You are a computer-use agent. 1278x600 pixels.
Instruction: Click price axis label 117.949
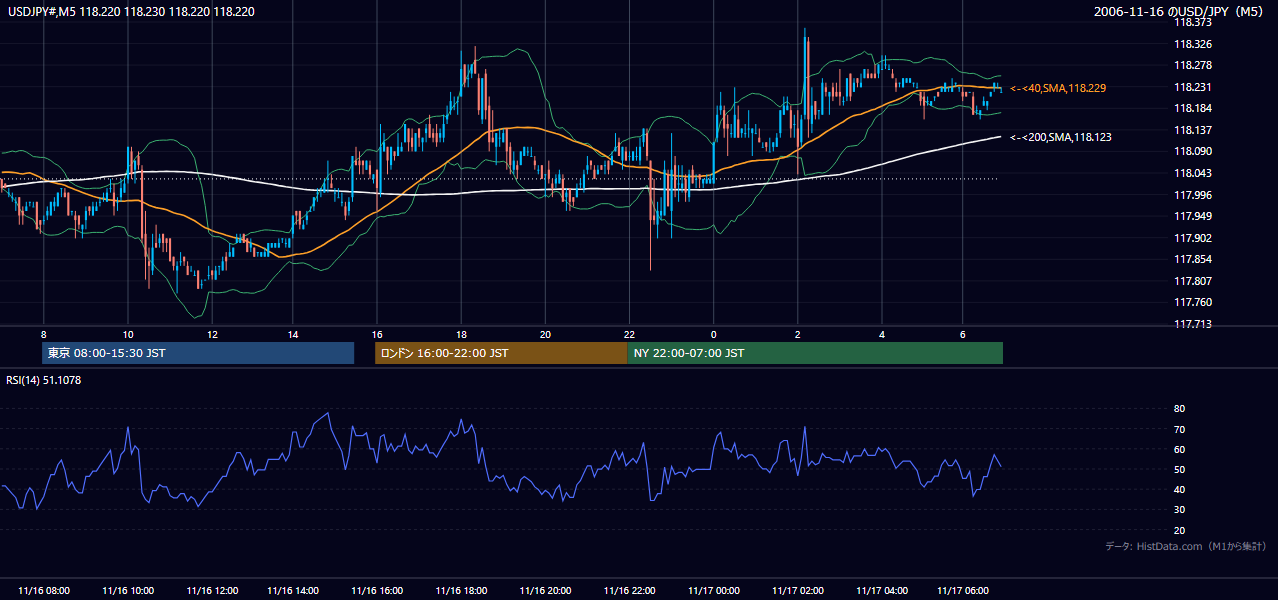(1192, 217)
